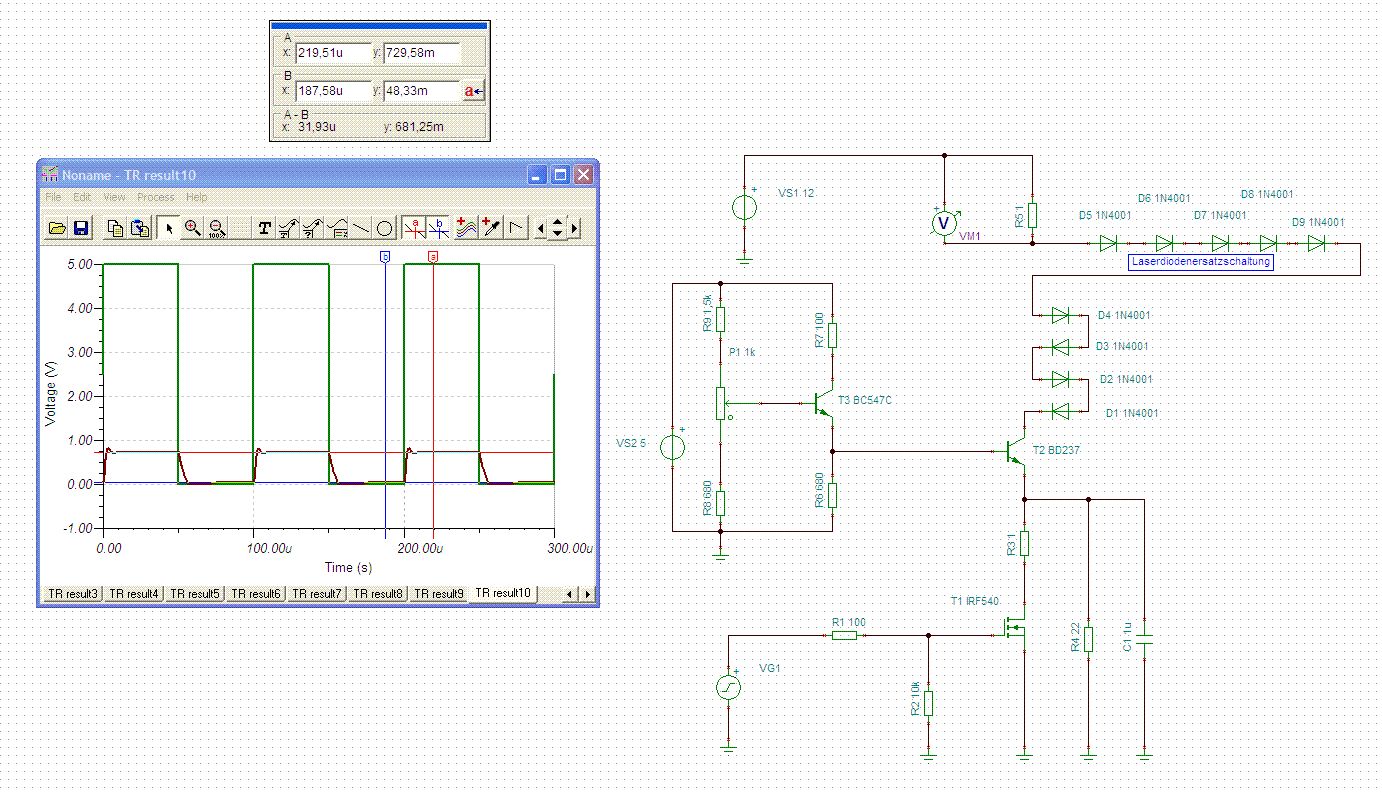The image size is (1382, 795).
Task: Select the Text tool (T icon)
Action: 264,229
